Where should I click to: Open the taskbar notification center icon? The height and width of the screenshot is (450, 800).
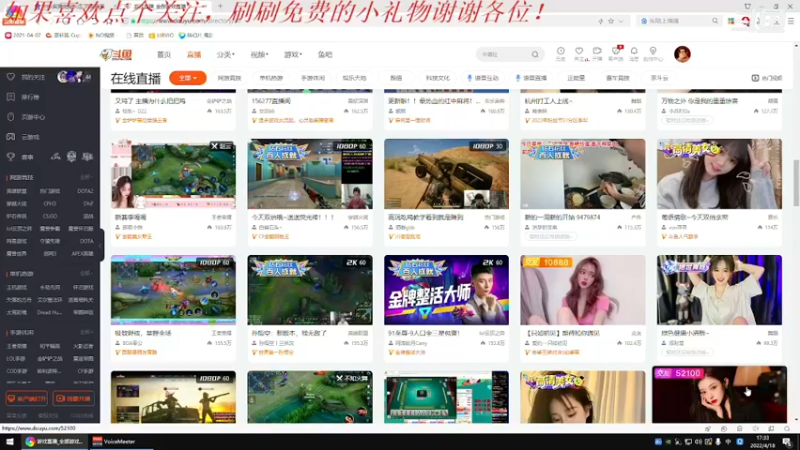pyautogui.click(x=787, y=441)
